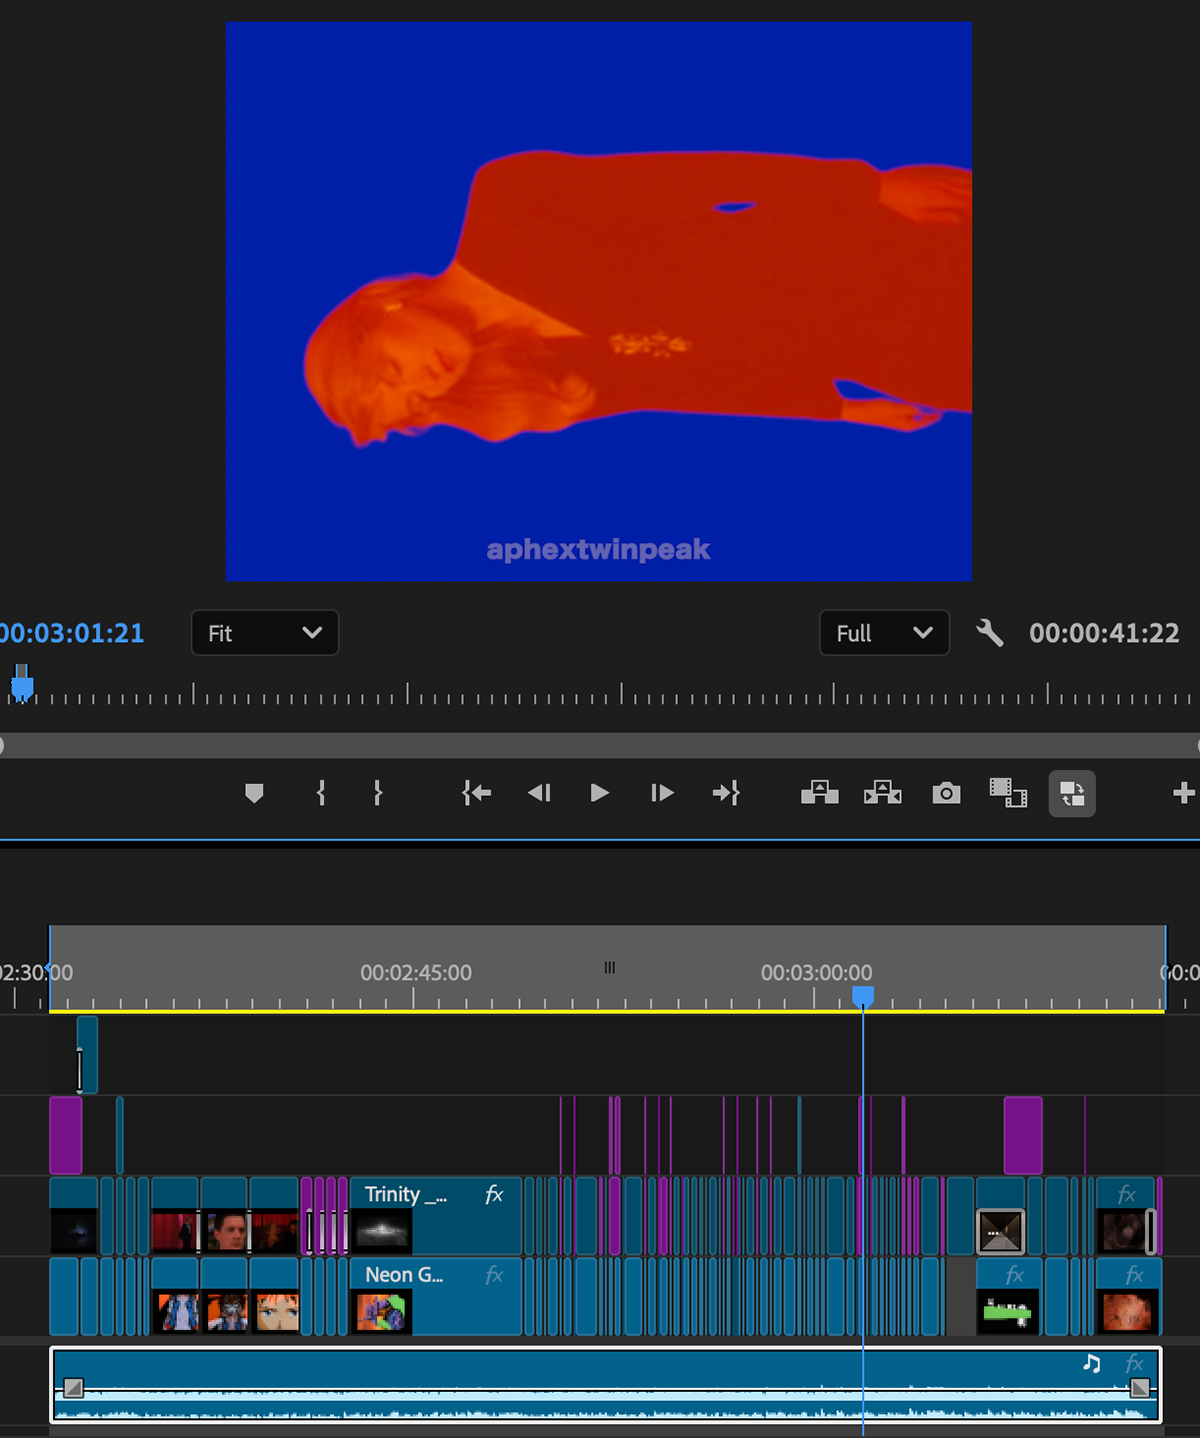The image size is (1200, 1438).
Task: Click the fx badge on Neon G... clip
Action: pyautogui.click(x=494, y=1275)
